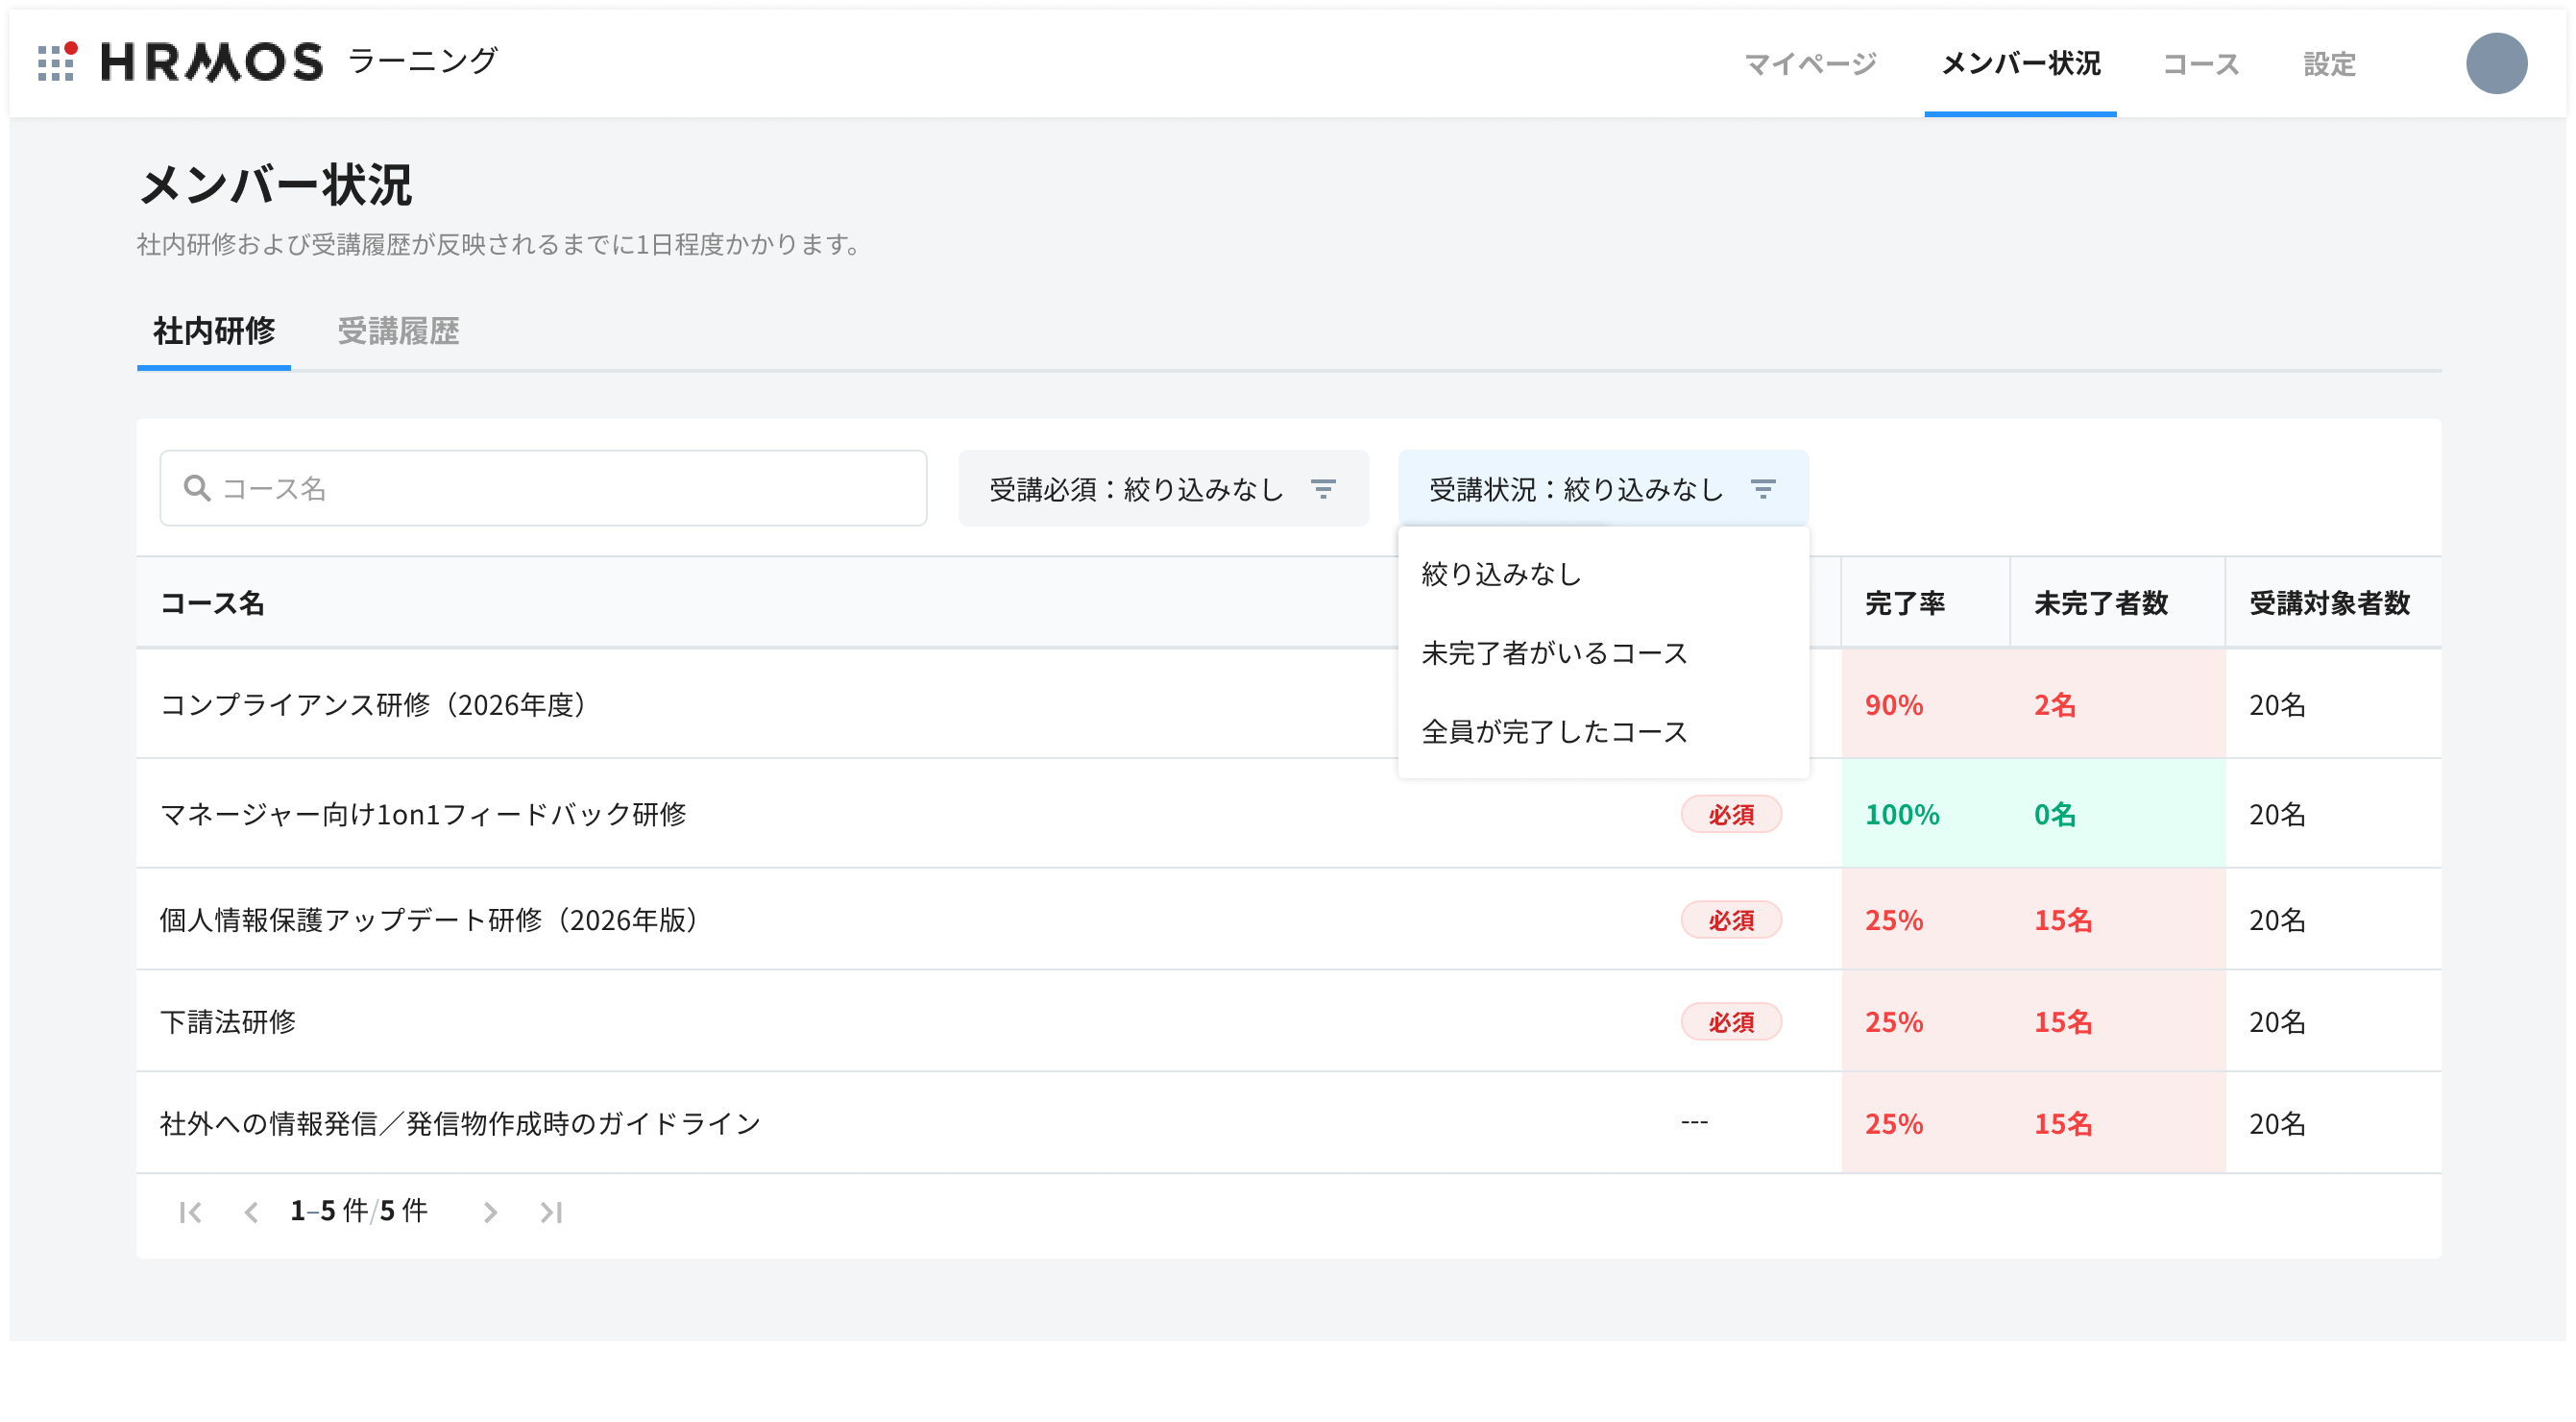Go to previous page of results
Screen dimensions: 2576x1422
coord(251,1212)
